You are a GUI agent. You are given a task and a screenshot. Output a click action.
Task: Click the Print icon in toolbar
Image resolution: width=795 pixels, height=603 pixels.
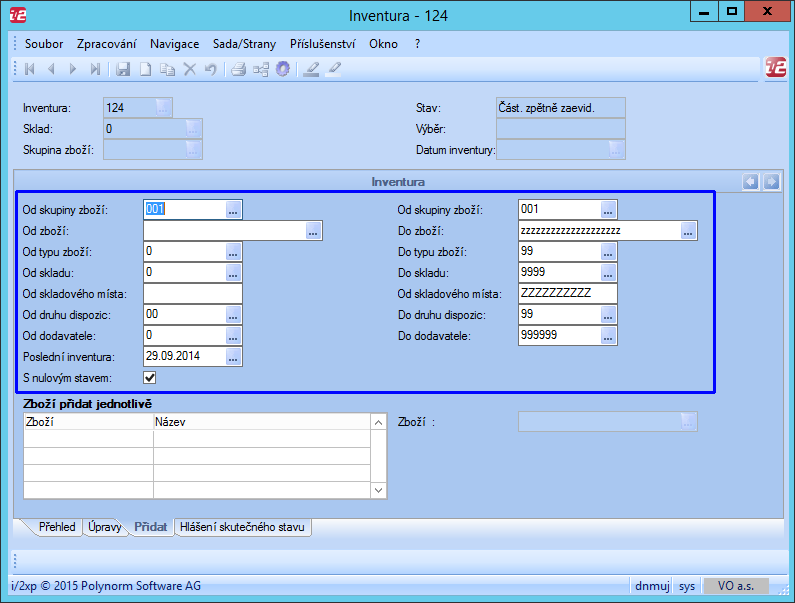(239, 69)
